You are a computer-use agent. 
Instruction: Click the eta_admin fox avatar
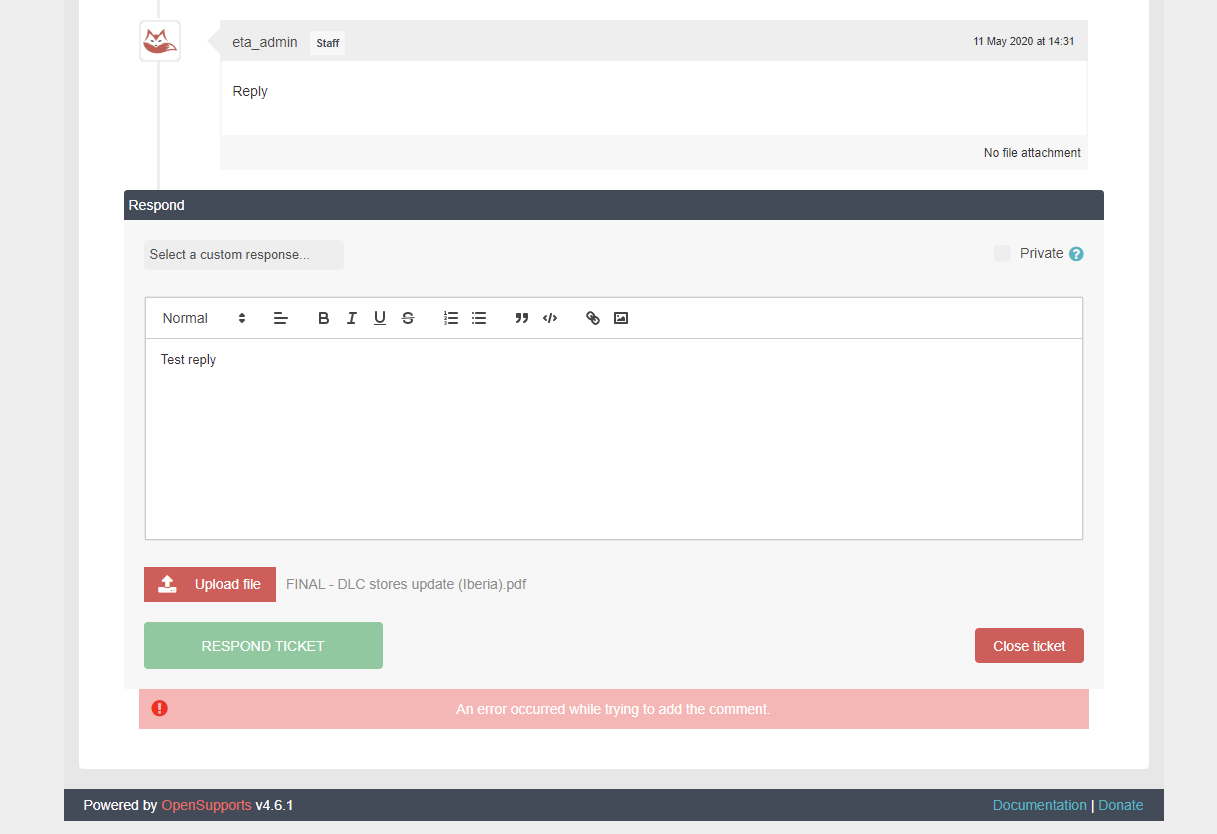159,41
